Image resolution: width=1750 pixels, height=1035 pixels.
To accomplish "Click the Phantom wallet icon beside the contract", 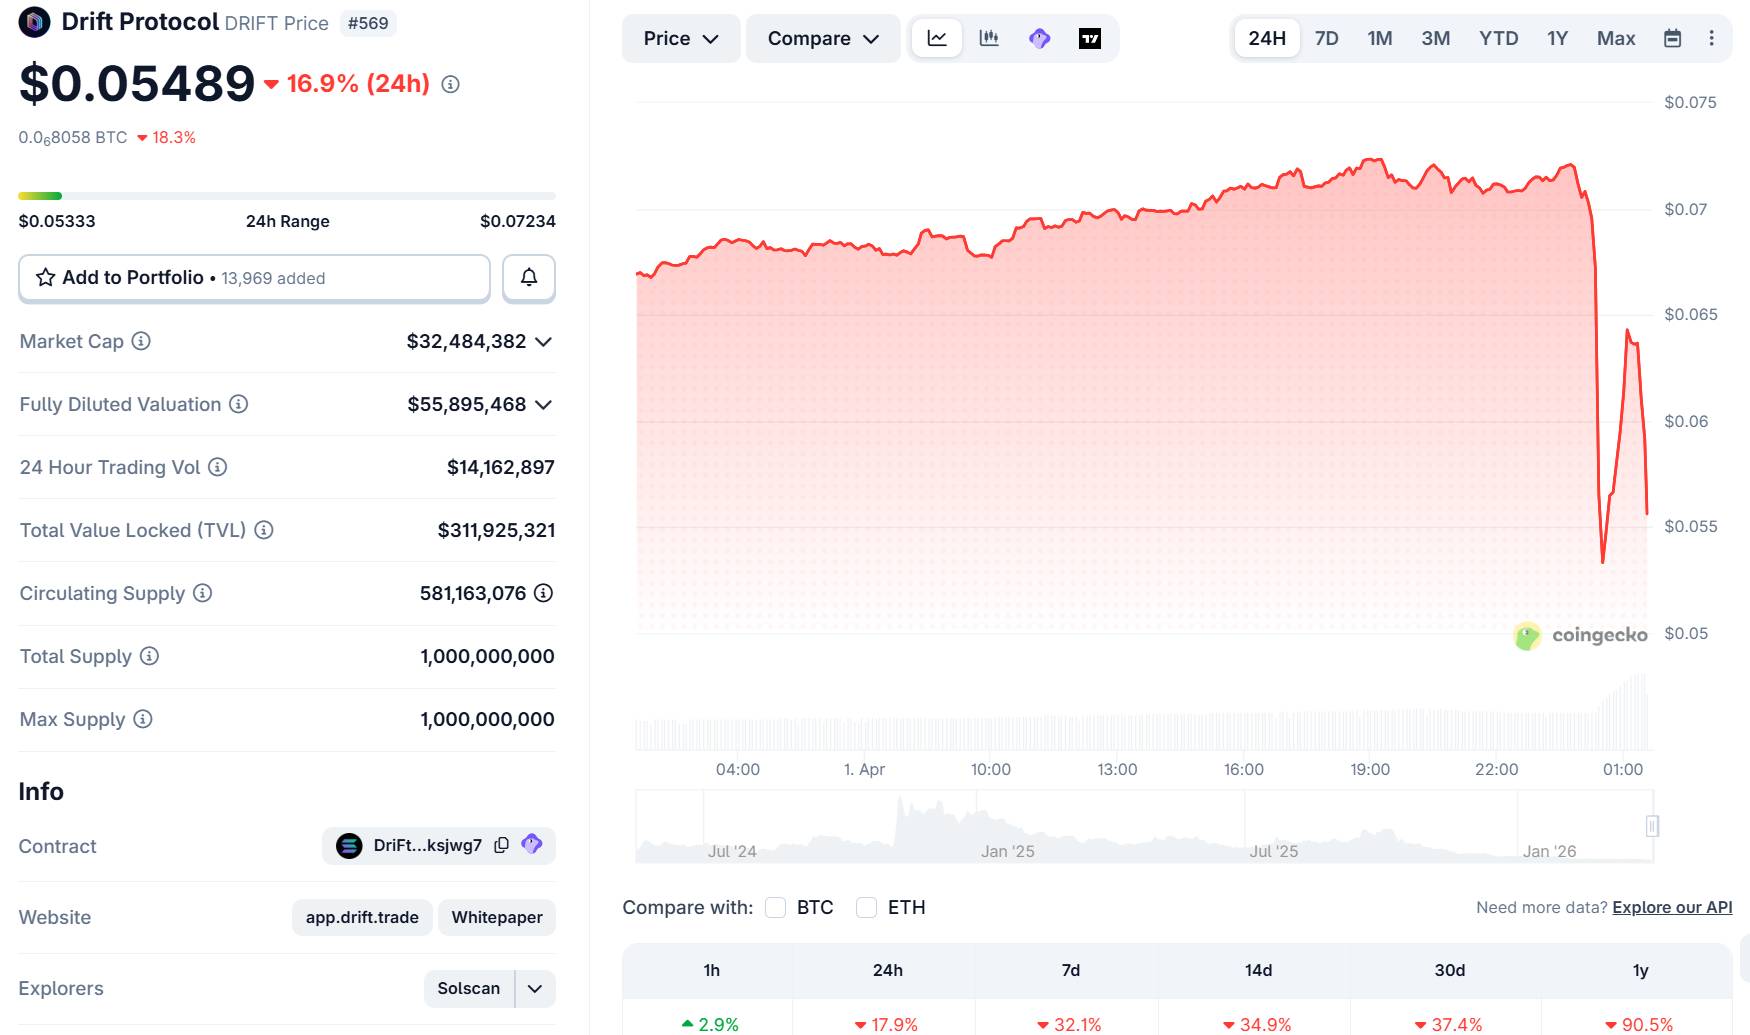I will coord(531,845).
